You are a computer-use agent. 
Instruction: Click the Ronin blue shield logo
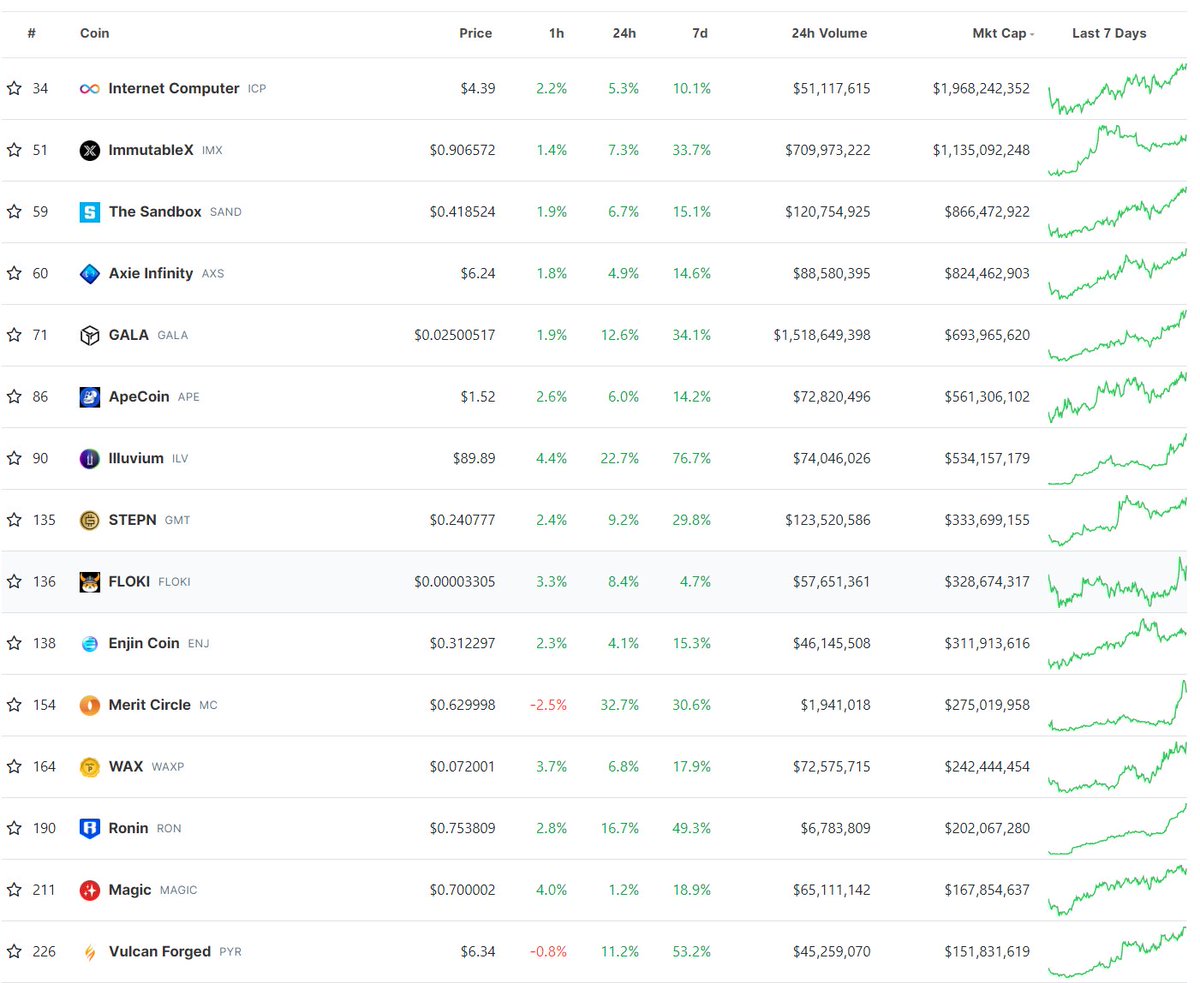coord(90,829)
